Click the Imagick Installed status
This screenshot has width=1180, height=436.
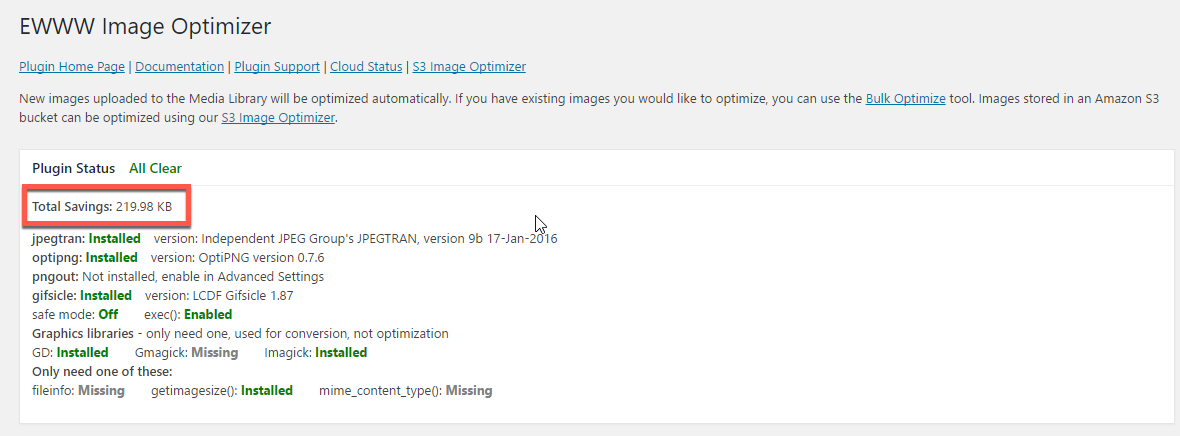point(340,352)
